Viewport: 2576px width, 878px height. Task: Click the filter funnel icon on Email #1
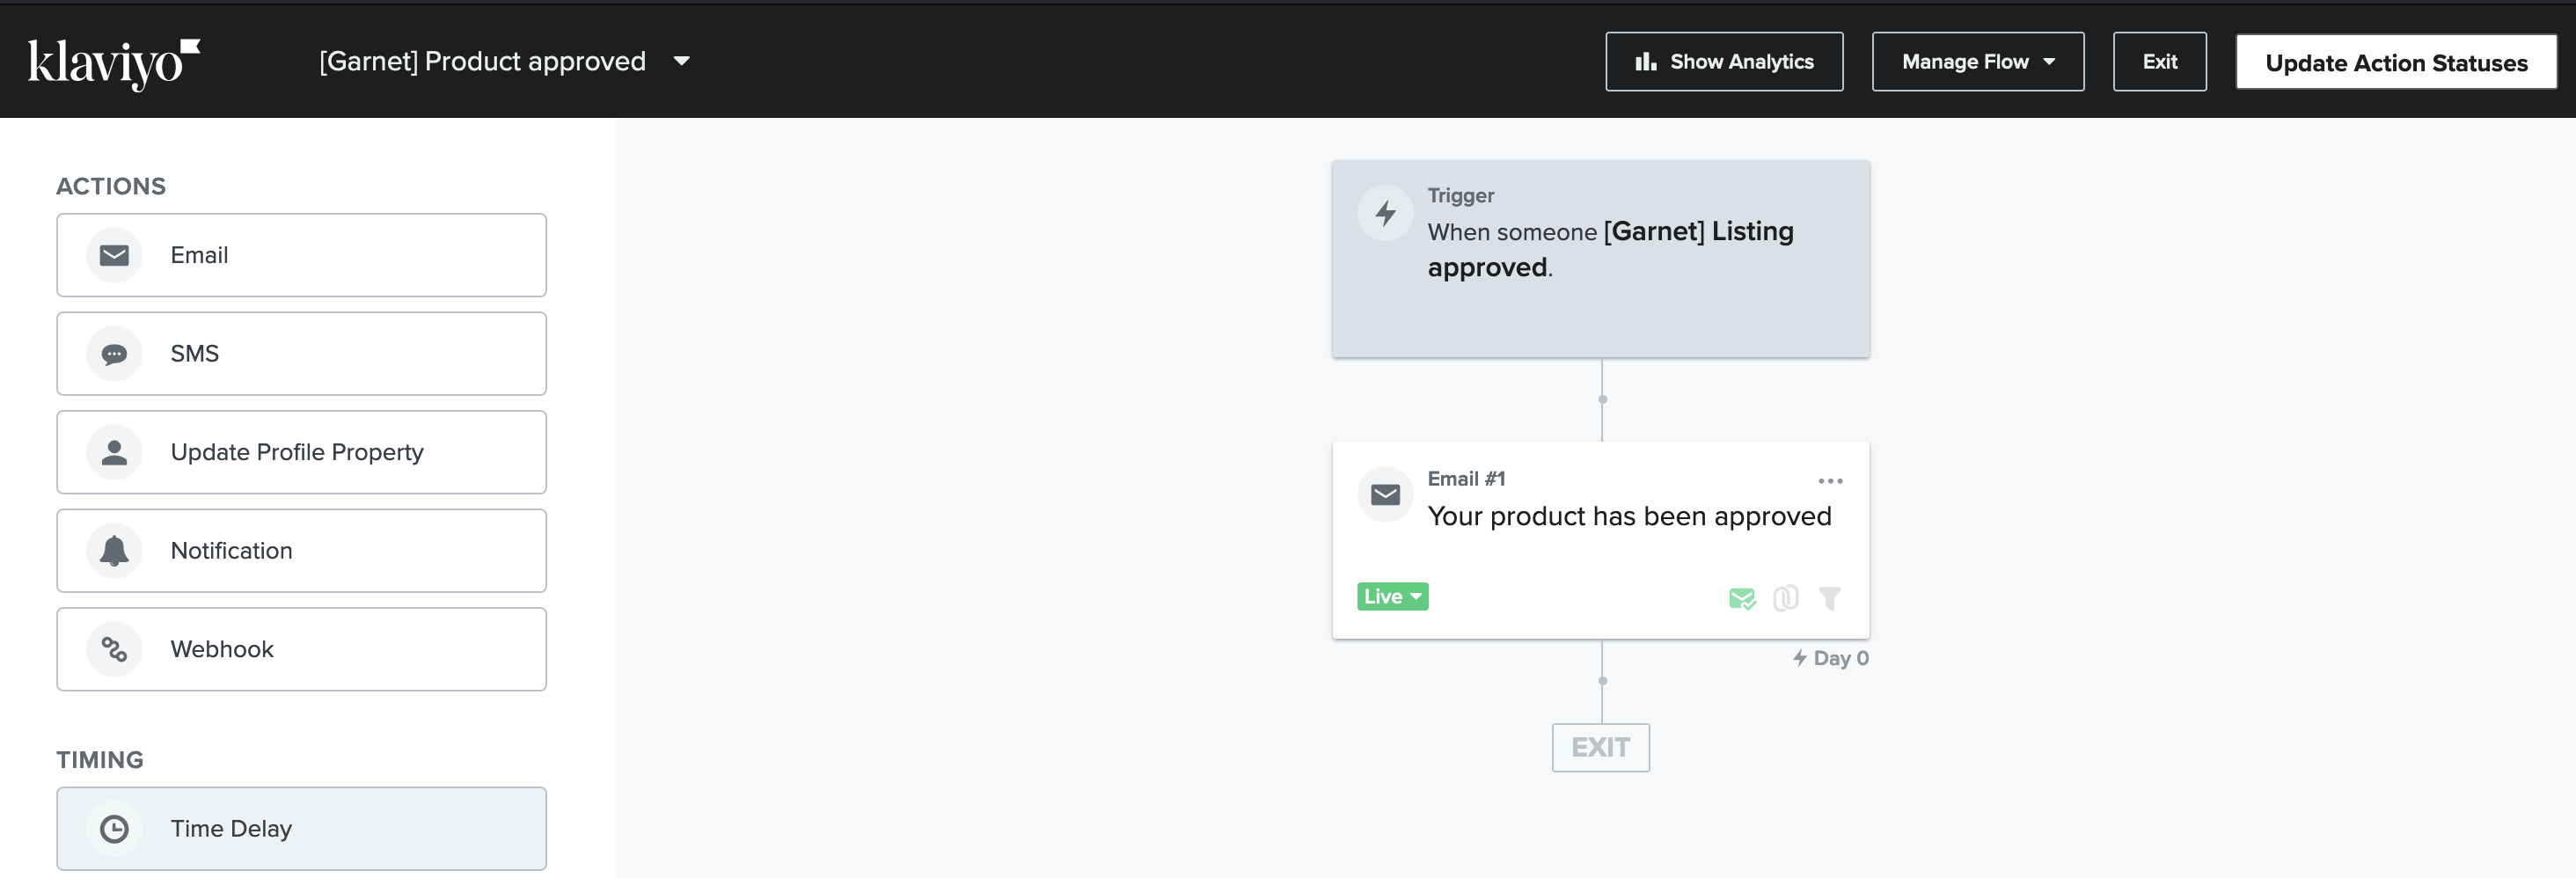coord(1829,598)
